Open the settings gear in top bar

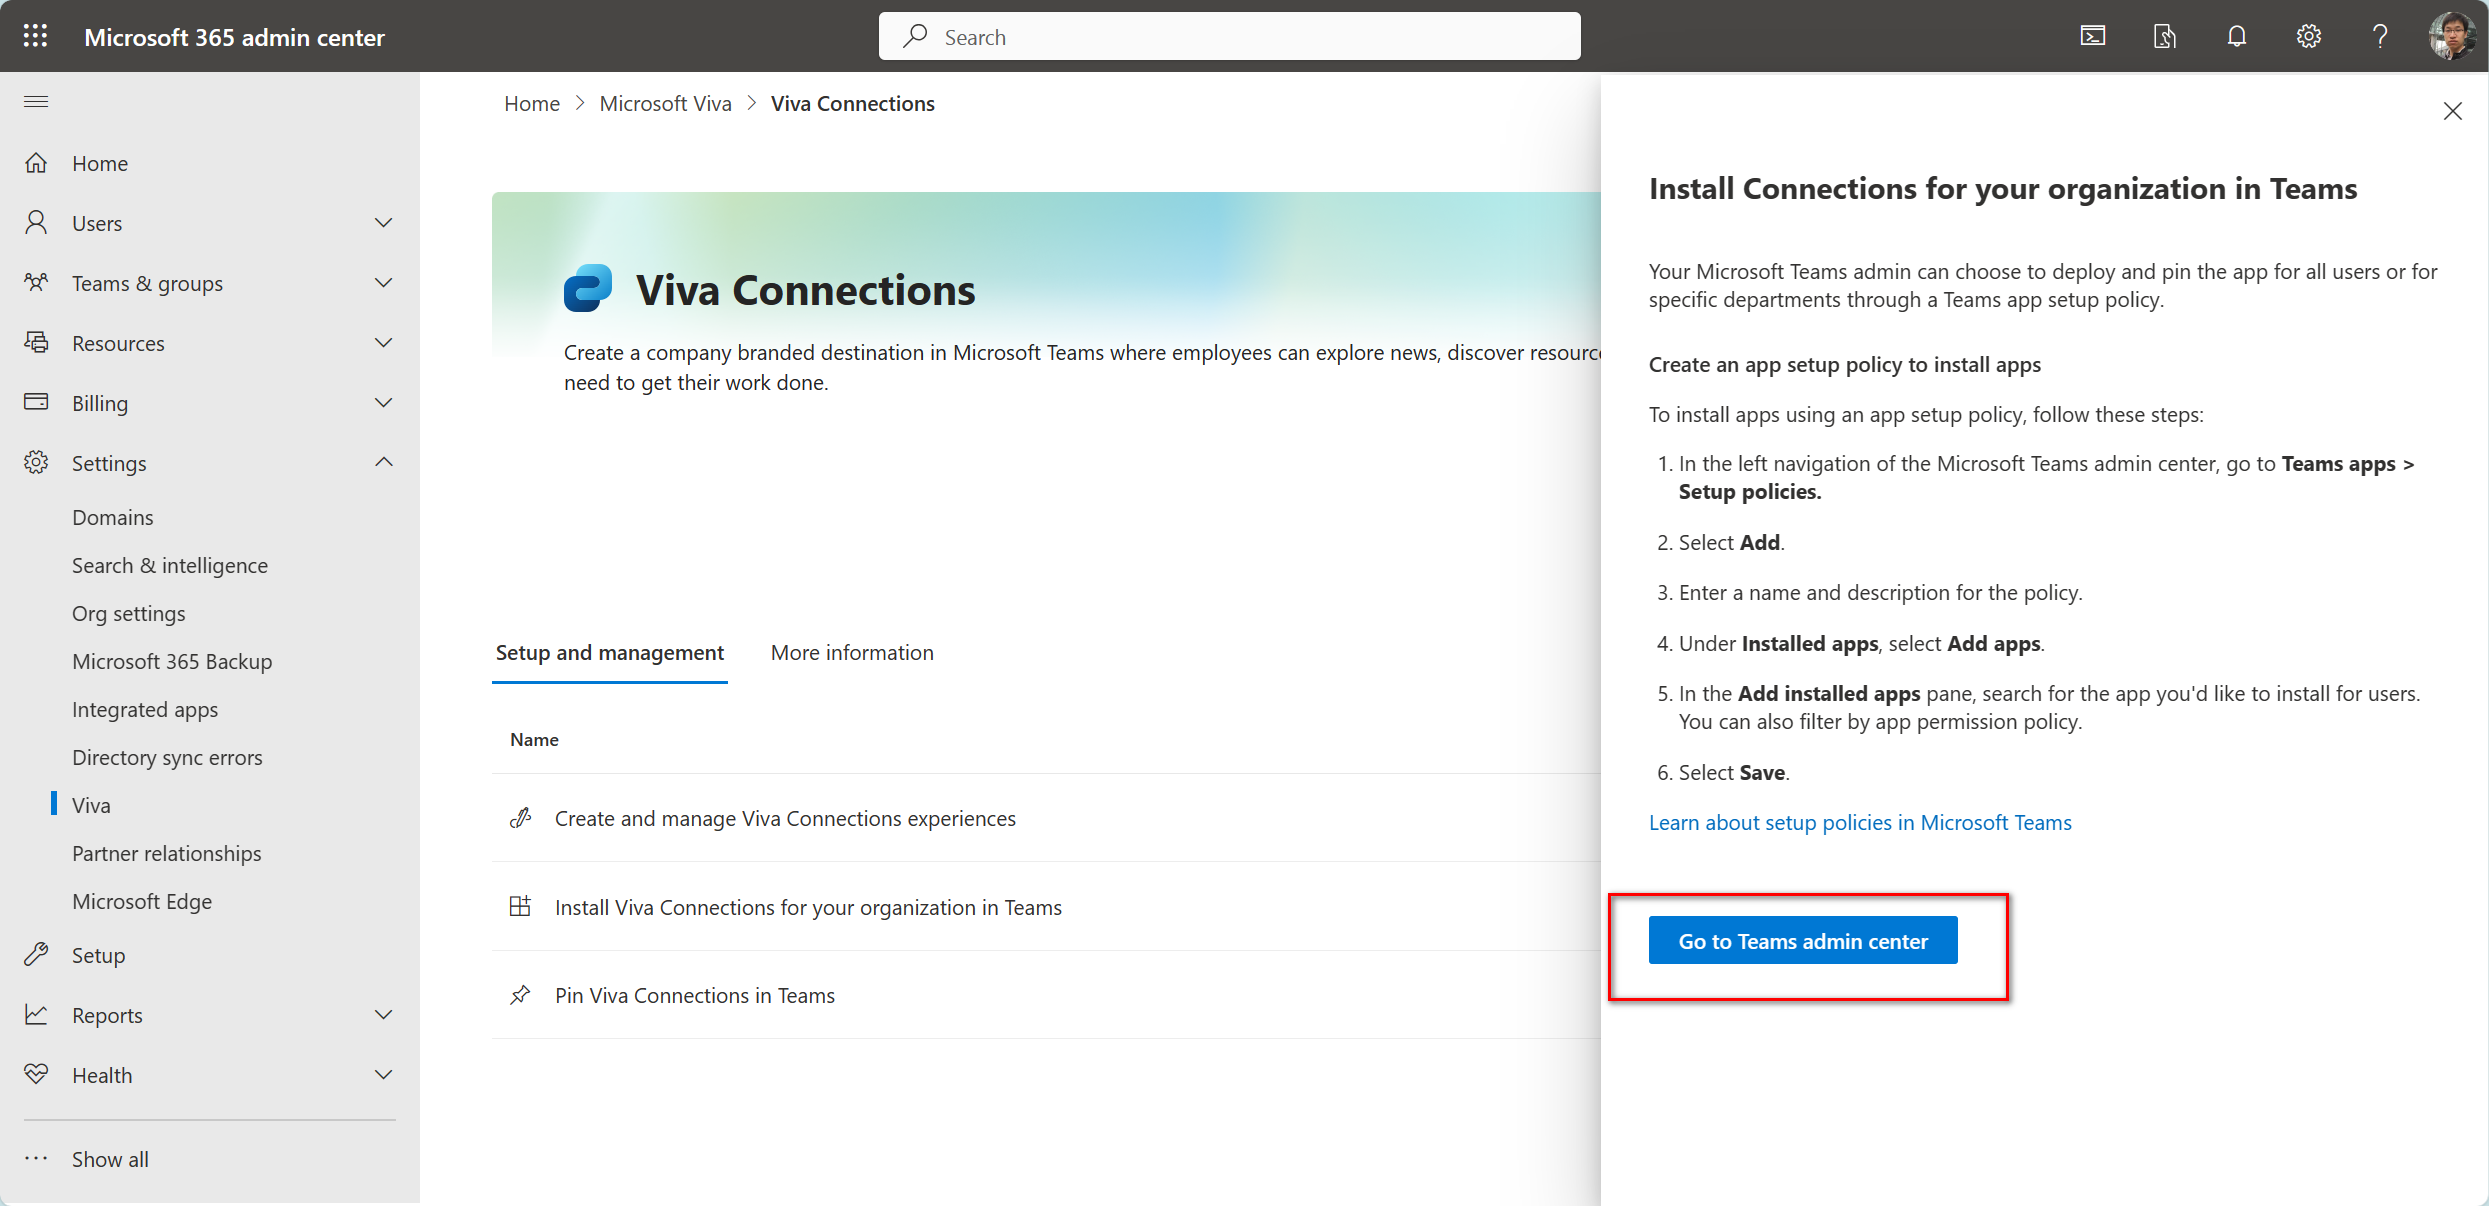[2309, 36]
